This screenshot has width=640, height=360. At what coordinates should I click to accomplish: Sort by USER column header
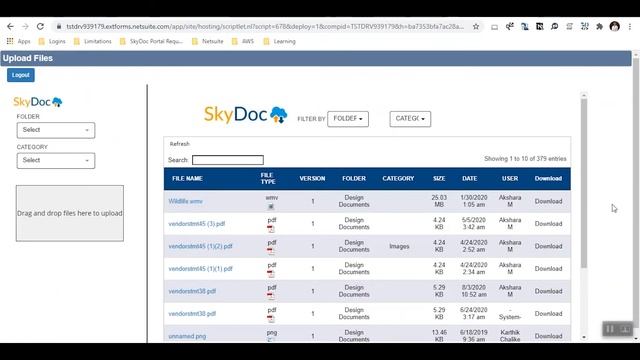(510, 178)
